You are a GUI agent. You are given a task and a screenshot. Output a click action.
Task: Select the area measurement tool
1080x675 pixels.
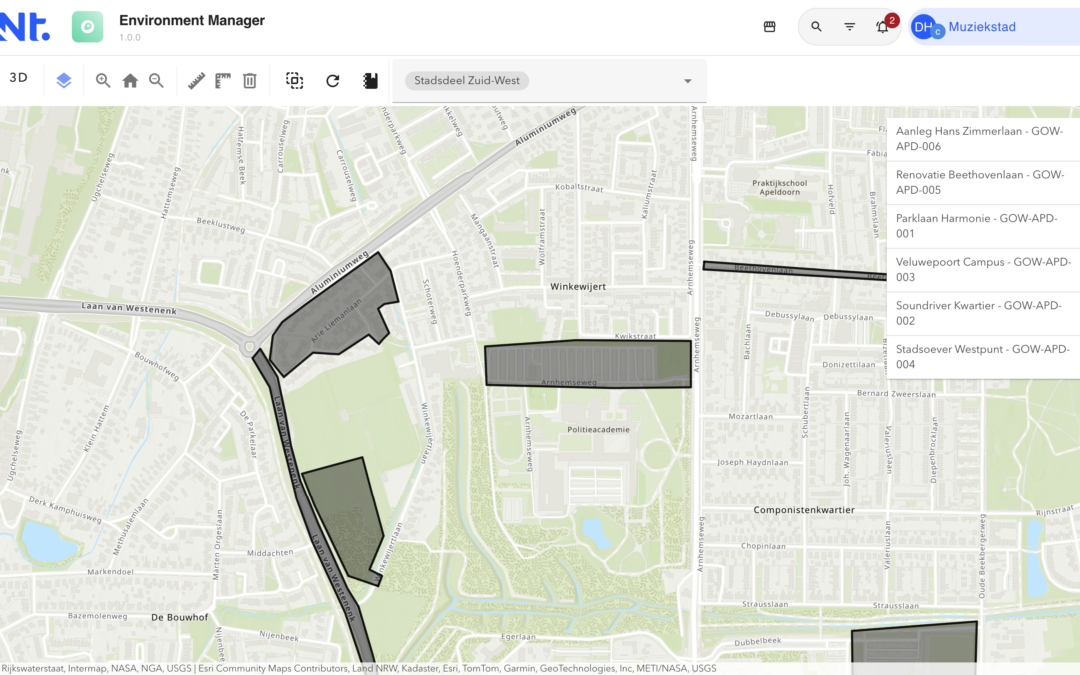222,81
